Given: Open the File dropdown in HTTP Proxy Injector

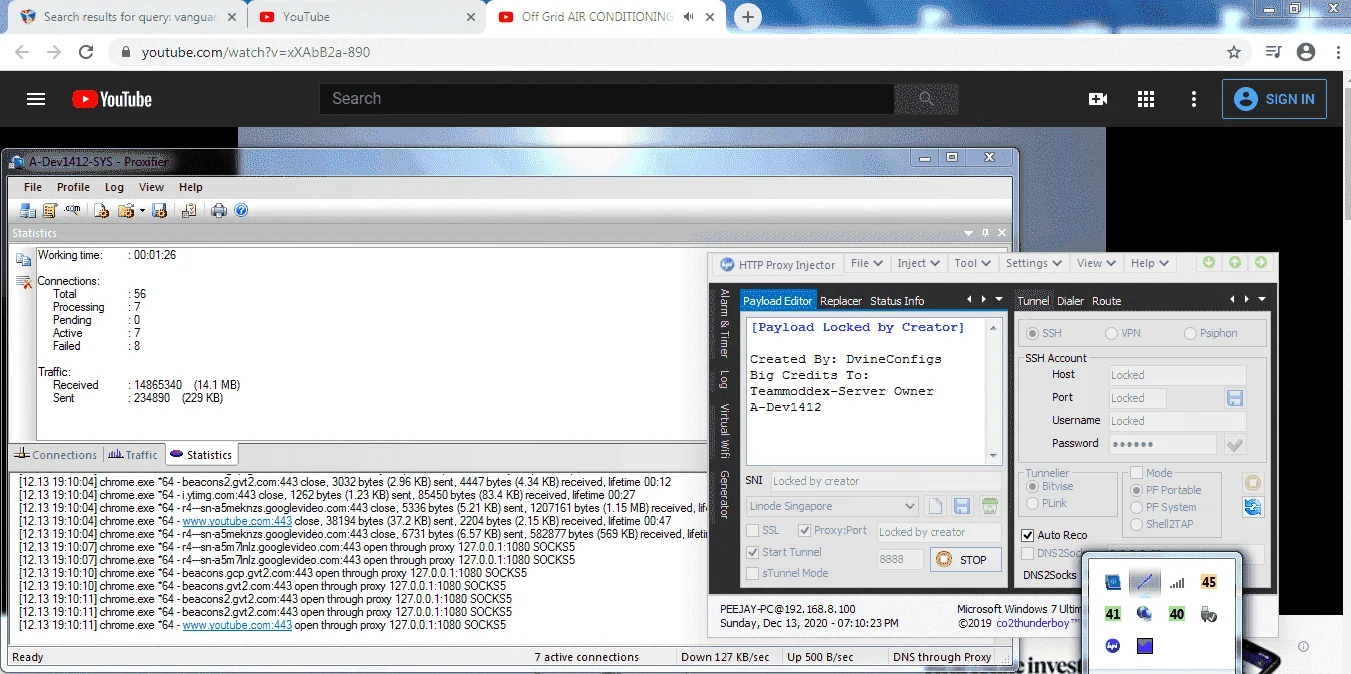Looking at the screenshot, I should [867, 263].
